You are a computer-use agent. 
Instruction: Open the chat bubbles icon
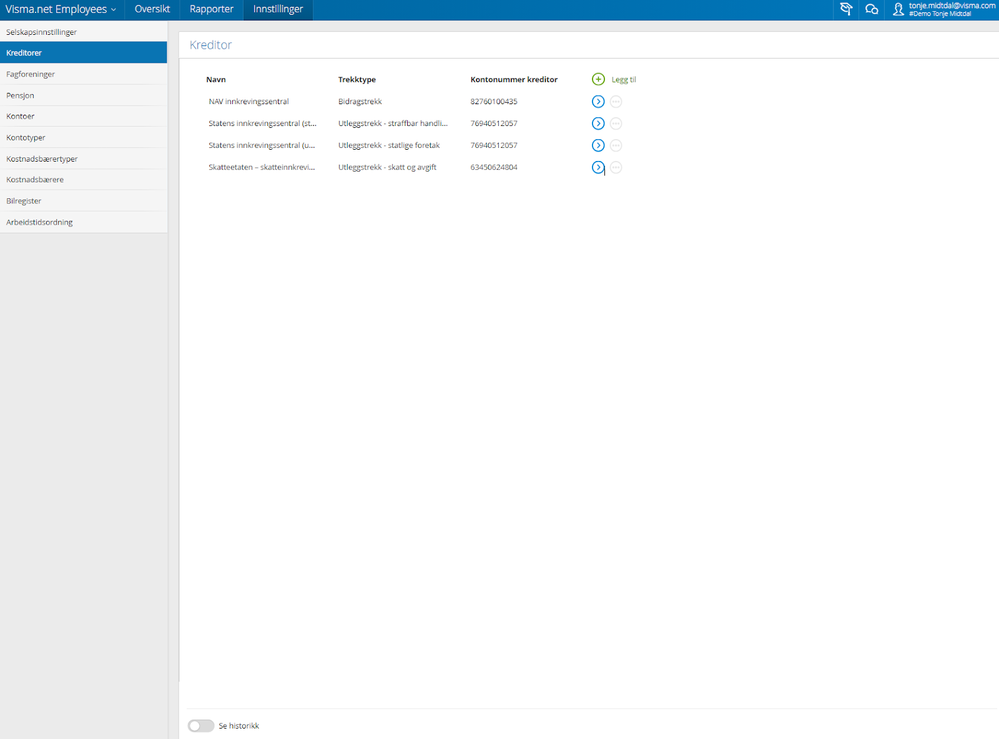coord(872,9)
